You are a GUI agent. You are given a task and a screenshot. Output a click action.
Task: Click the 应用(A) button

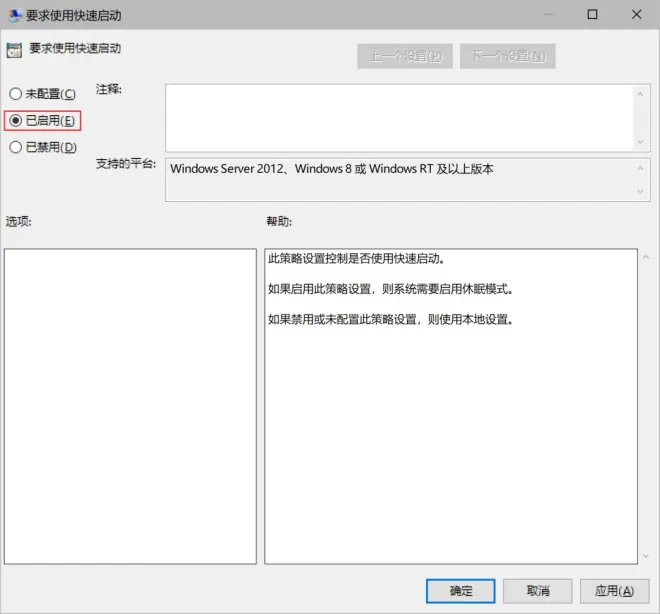click(x=615, y=591)
